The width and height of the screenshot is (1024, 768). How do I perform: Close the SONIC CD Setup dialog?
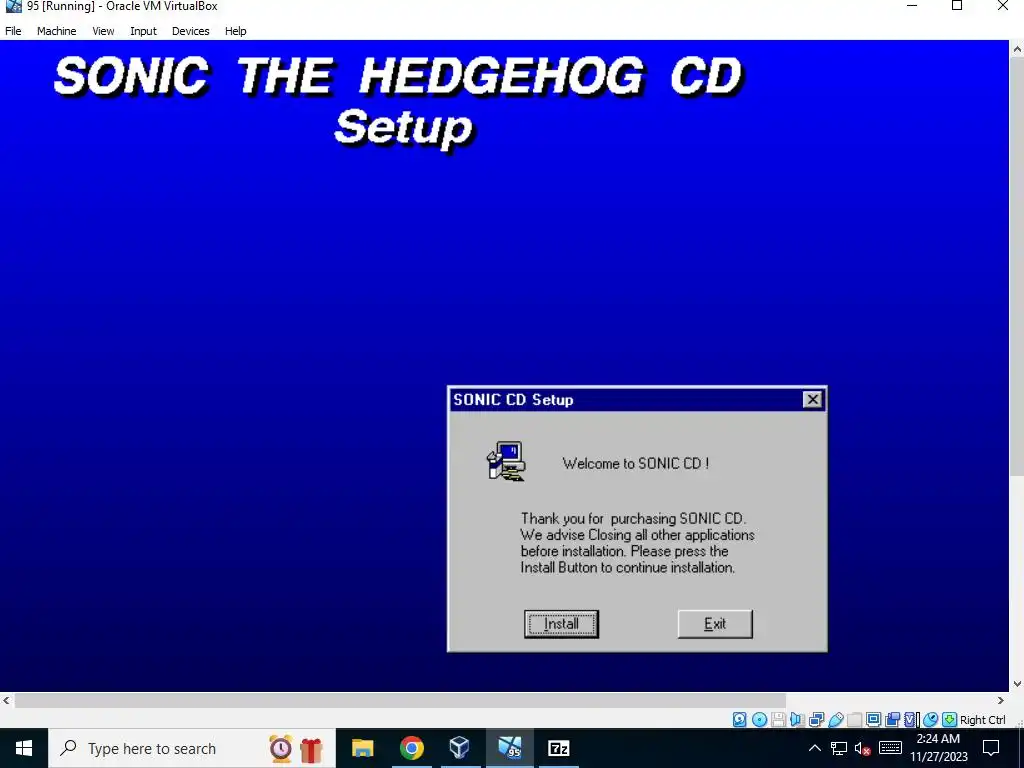[x=812, y=400]
